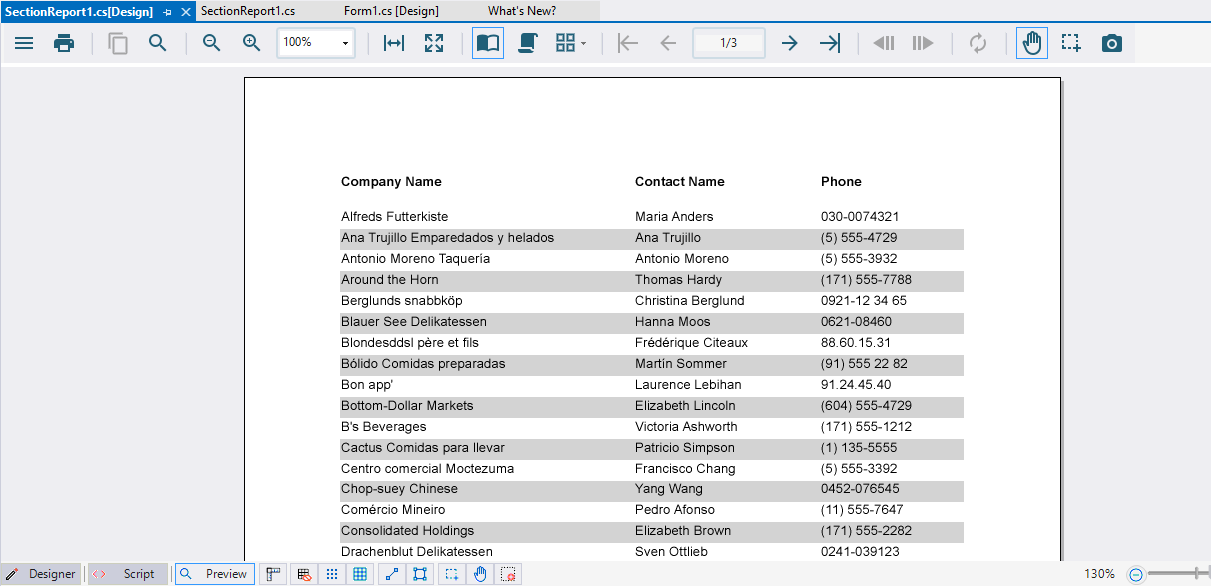
Task: Switch to Script view
Action: [x=128, y=574]
